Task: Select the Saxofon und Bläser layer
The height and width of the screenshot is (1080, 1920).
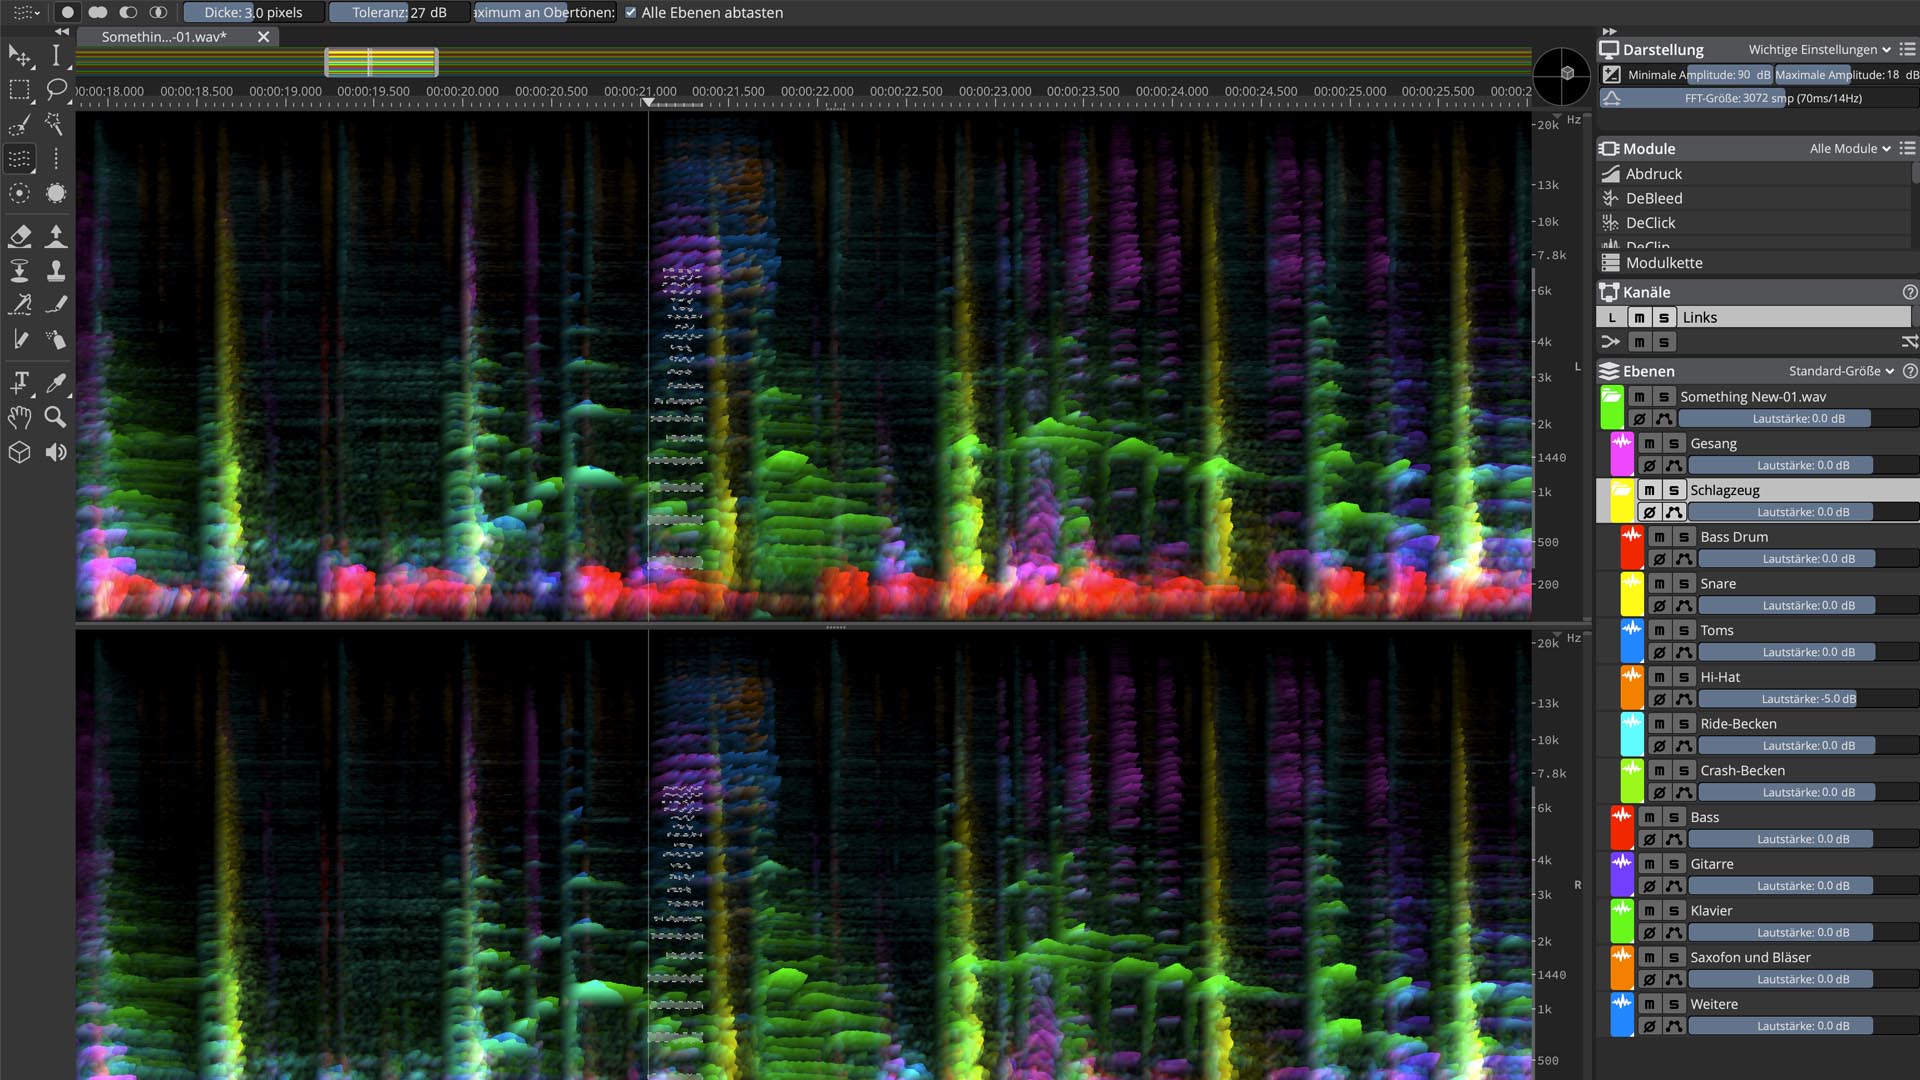Action: (1750, 957)
